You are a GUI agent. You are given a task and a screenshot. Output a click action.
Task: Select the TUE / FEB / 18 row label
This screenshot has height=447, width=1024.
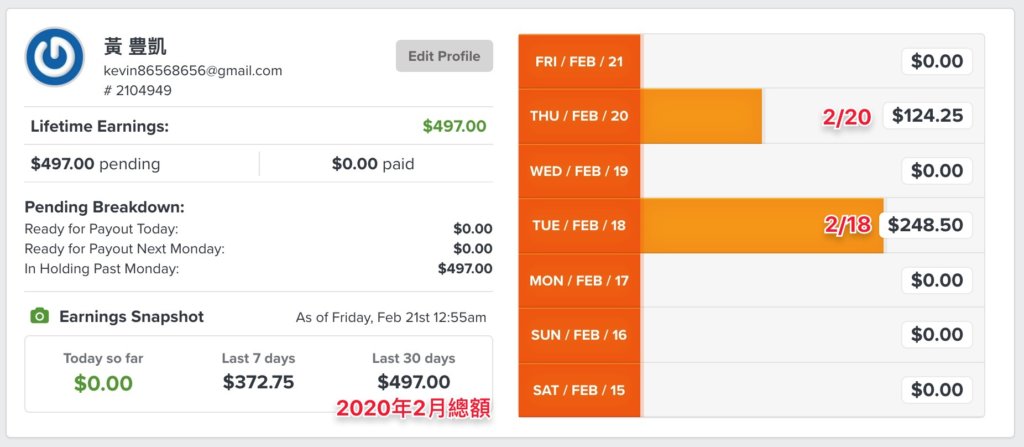coord(579,225)
